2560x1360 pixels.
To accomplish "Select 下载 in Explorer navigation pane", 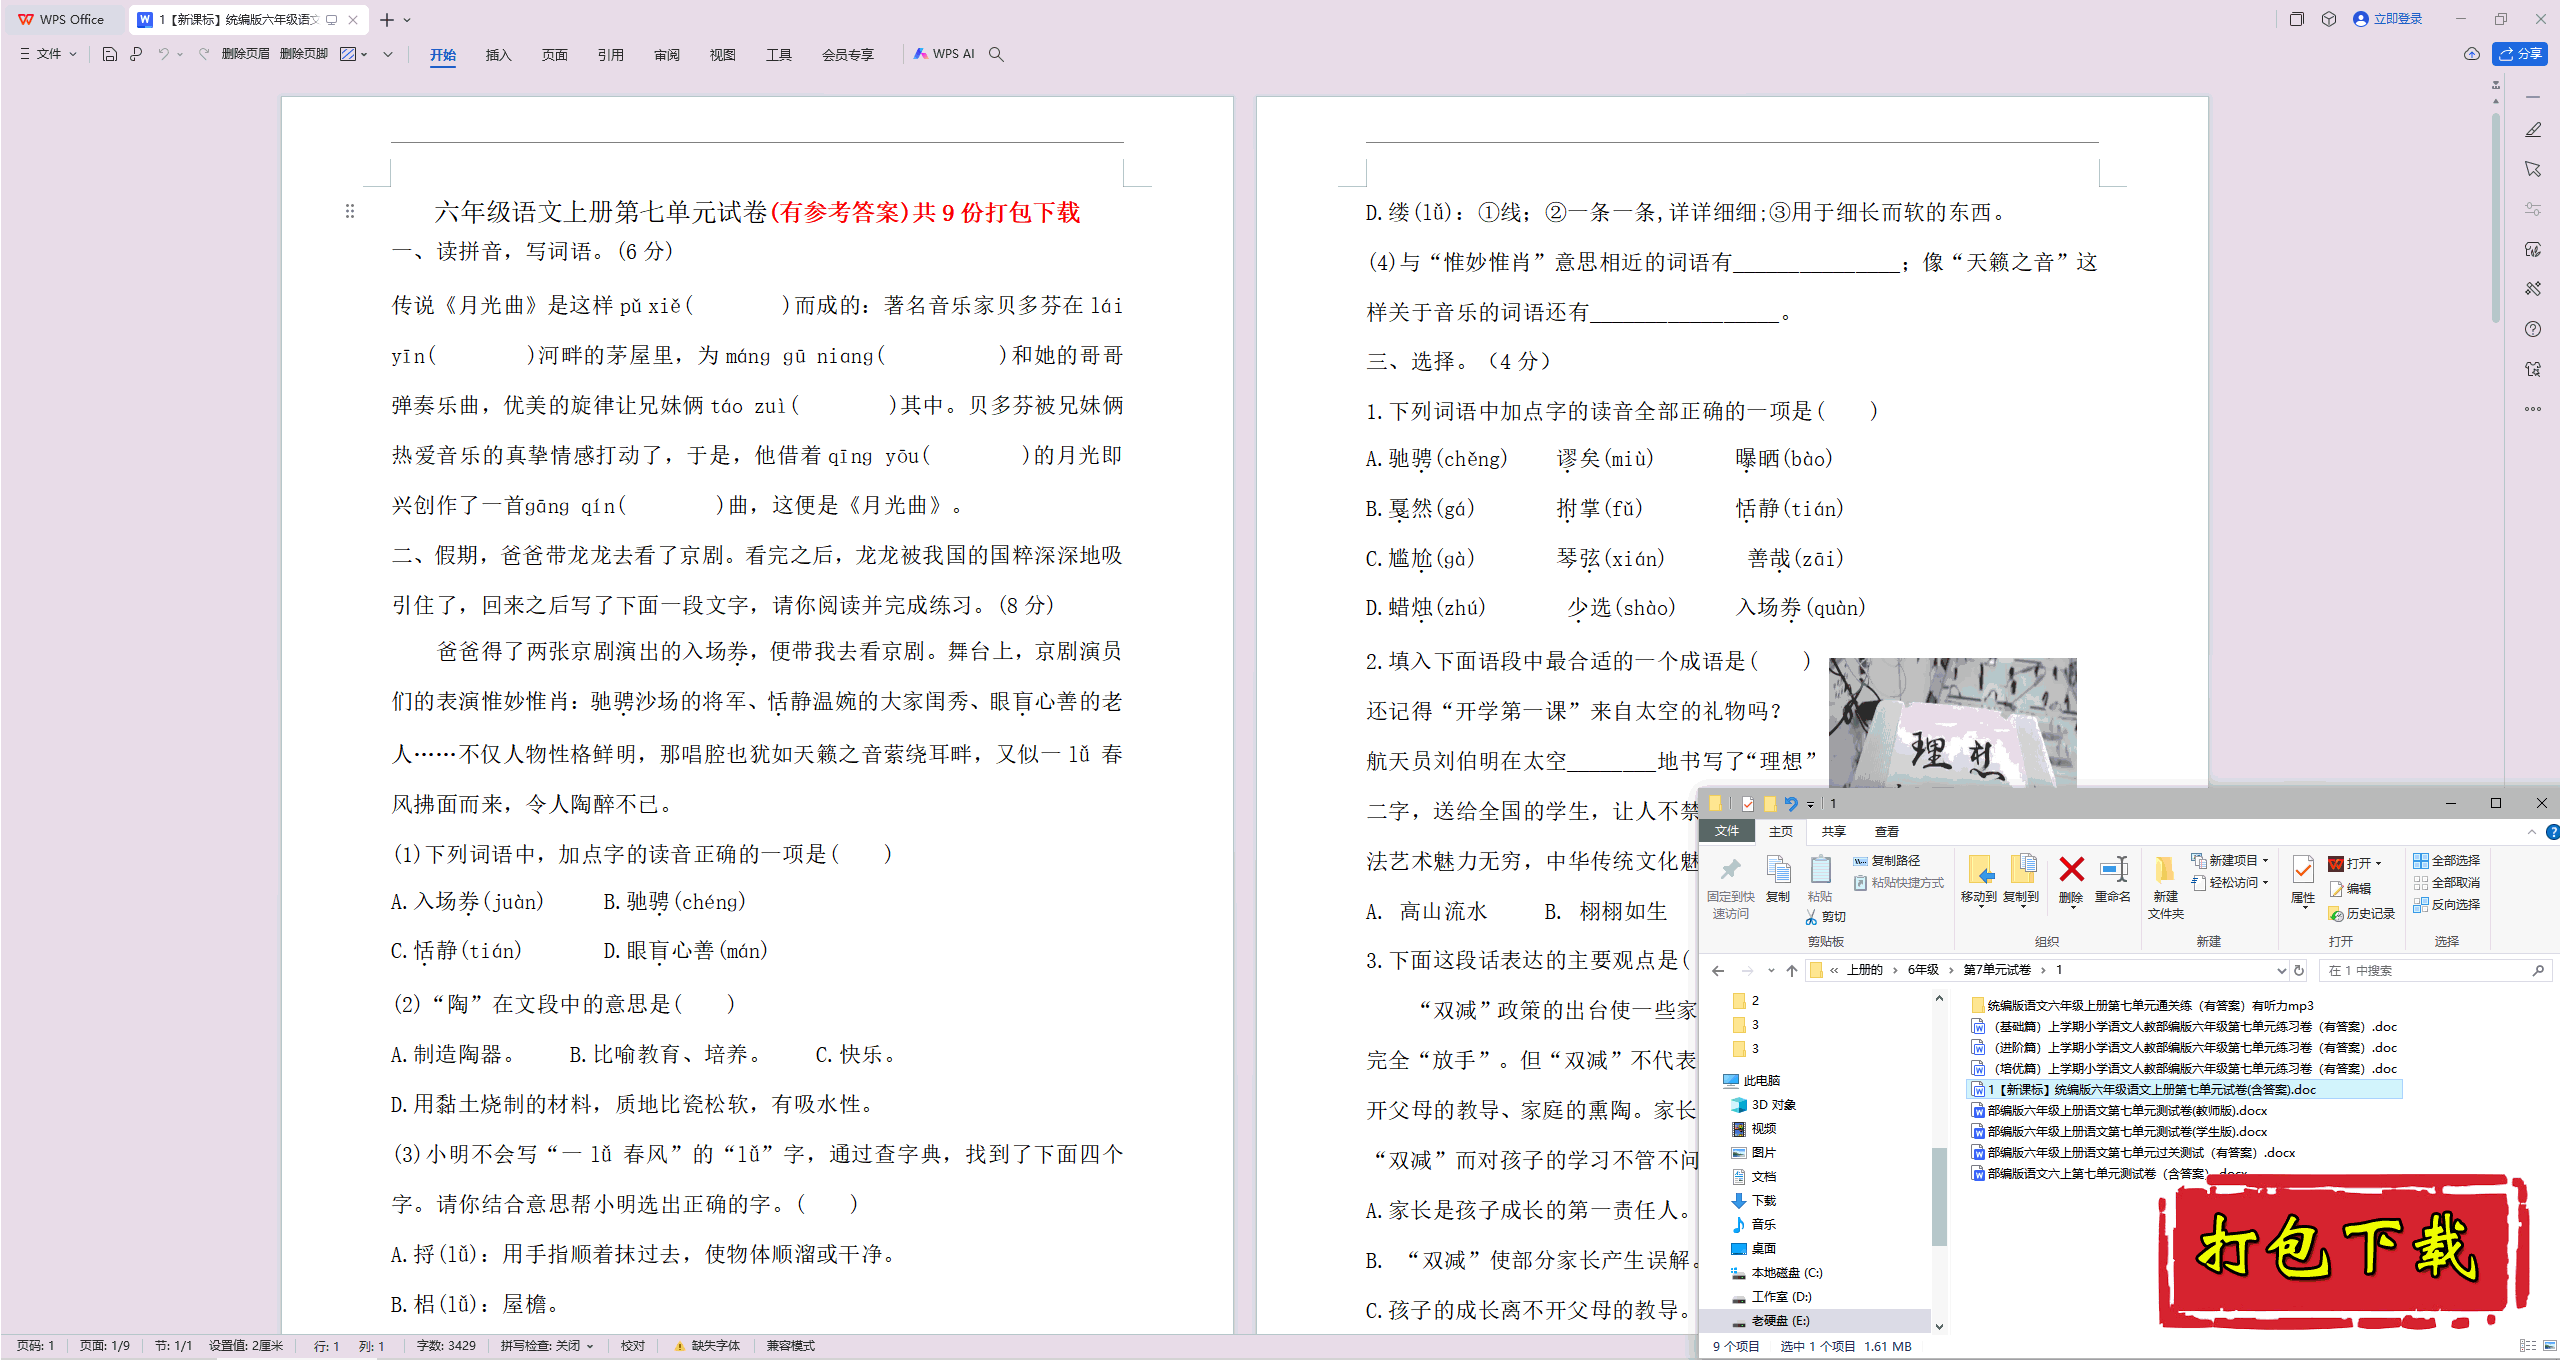I will (1755, 1201).
